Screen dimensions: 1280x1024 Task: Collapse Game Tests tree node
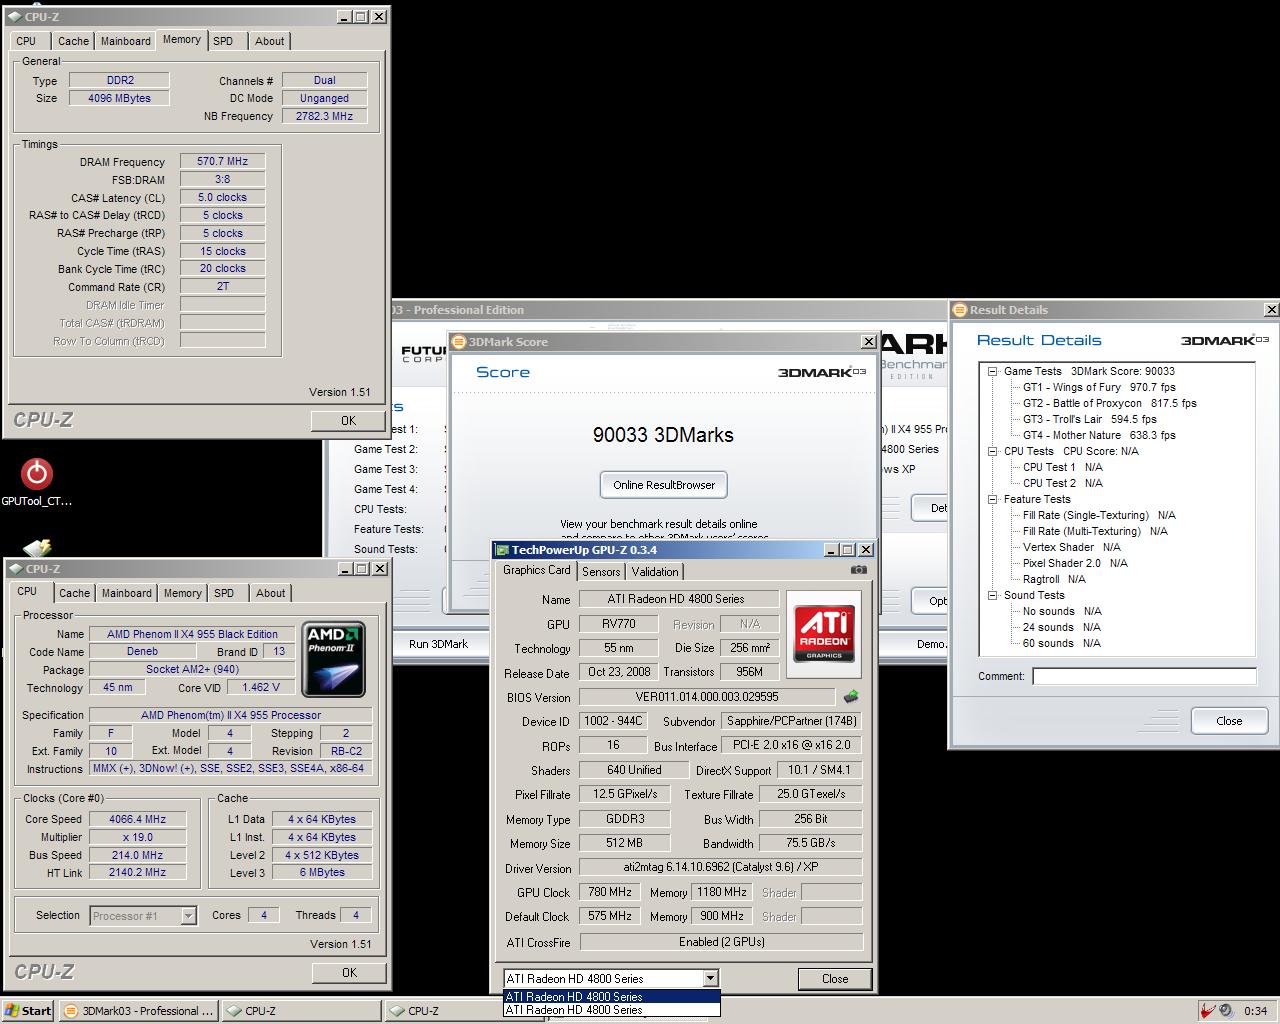click(x=993, y=371)
